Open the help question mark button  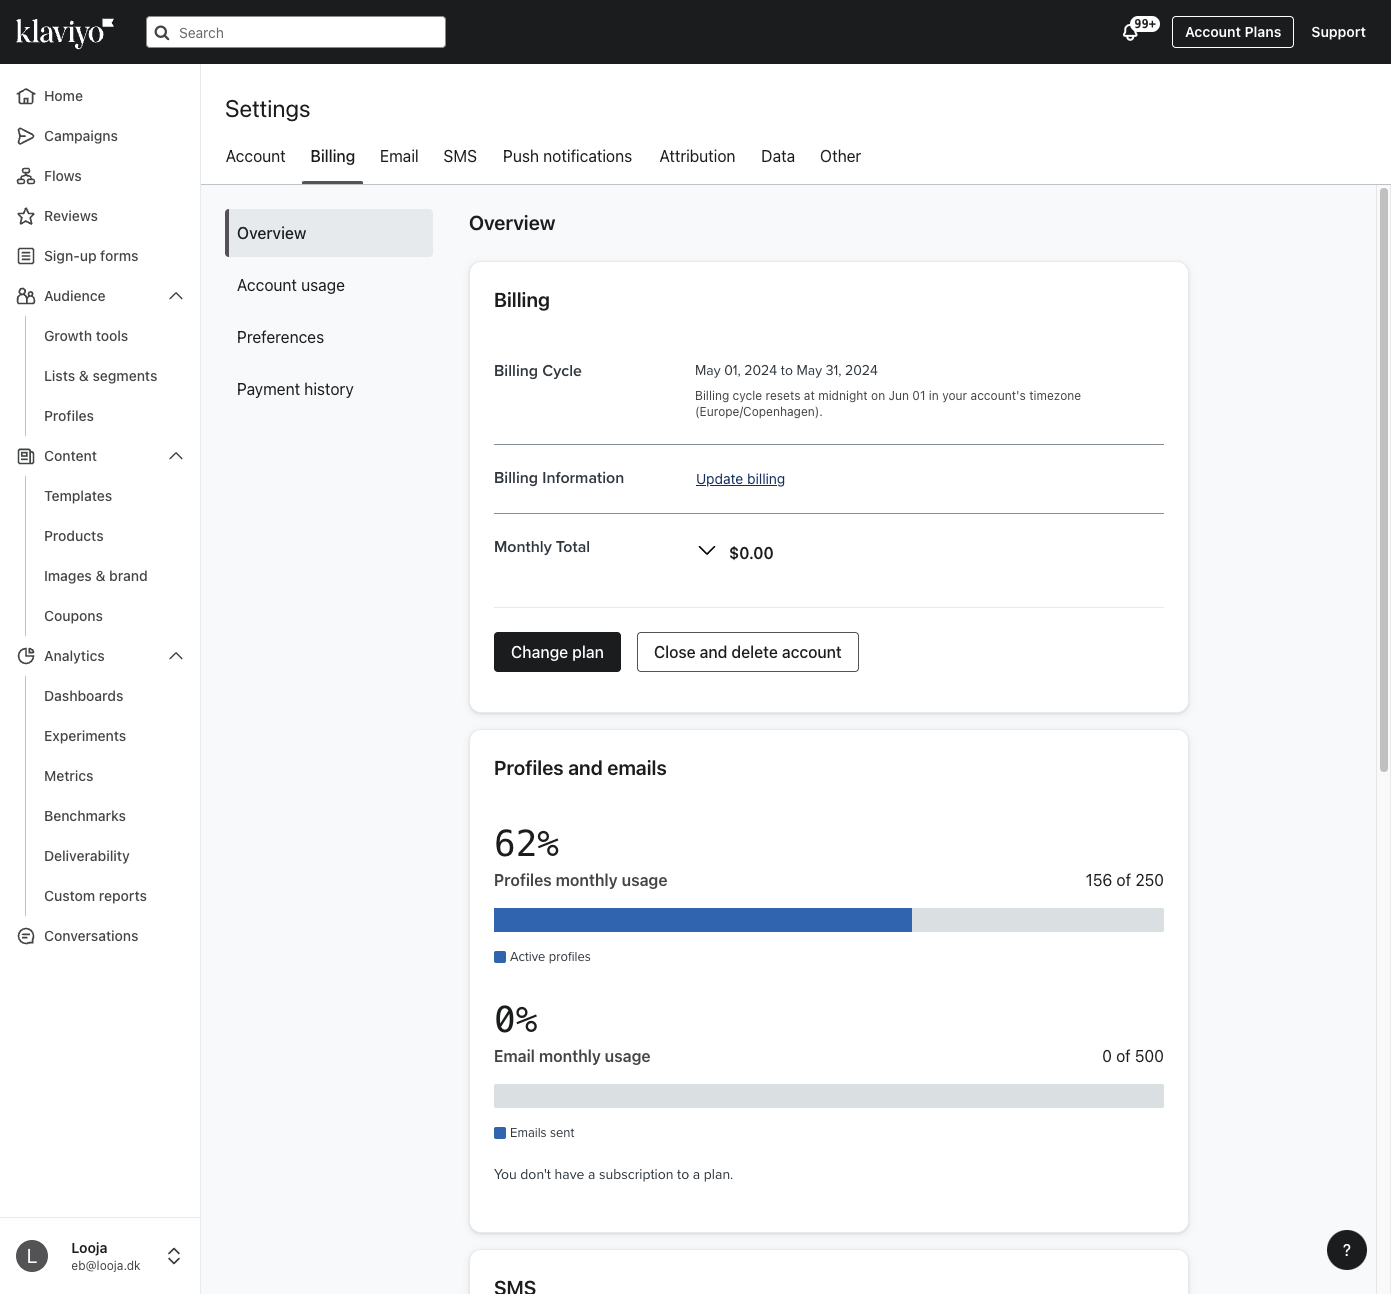1347,1250
